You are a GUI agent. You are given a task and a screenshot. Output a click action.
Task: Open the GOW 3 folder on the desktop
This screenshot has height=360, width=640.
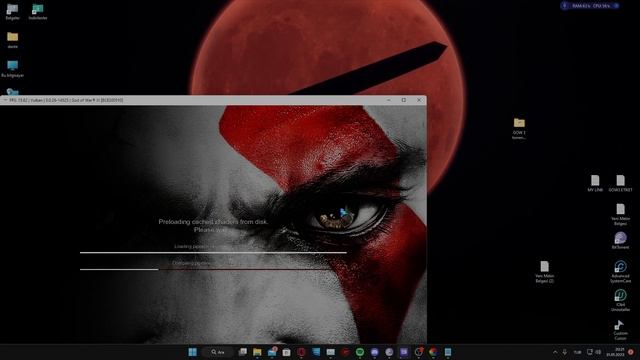[x=519, y=129]
